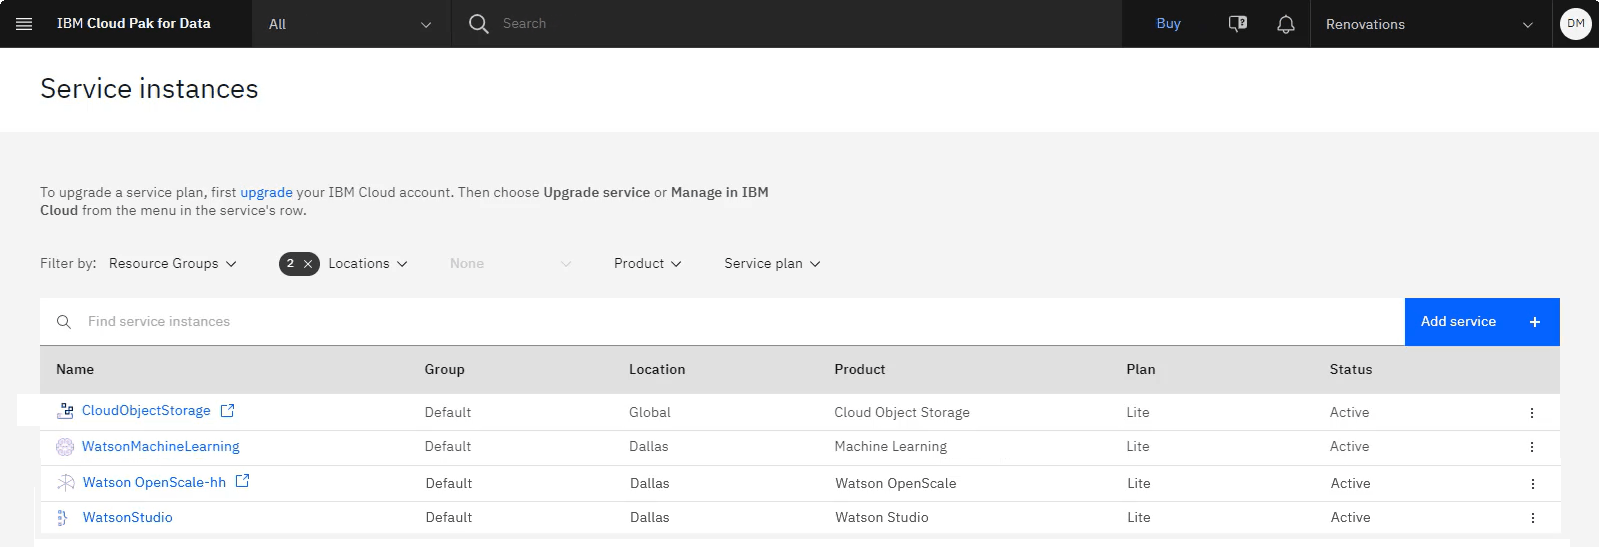This screenshot has height=547, width=1599.
Task: Click IBM Cloud Pak for Data title
Action: point(134,24)
